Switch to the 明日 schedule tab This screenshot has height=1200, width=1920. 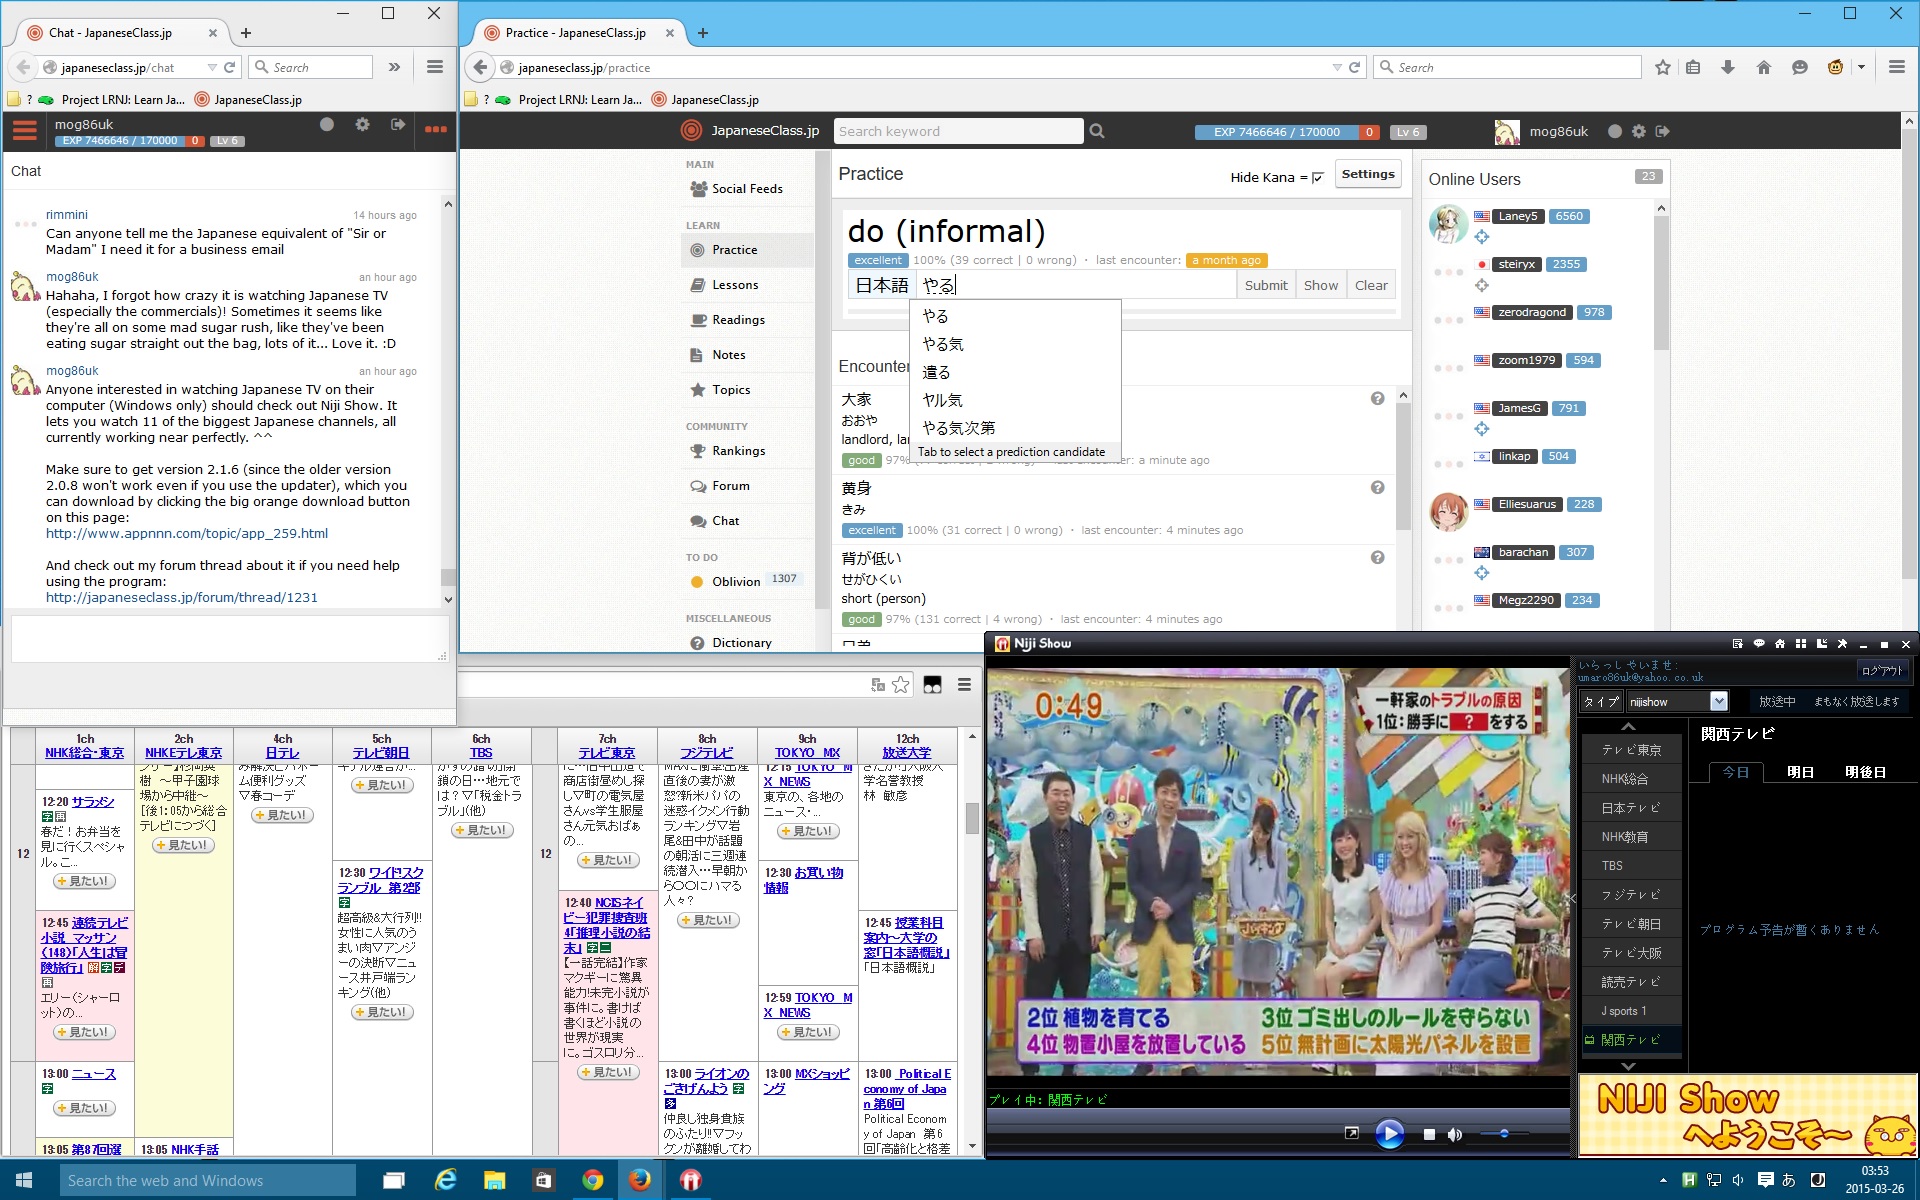(x=1800, y=772)
